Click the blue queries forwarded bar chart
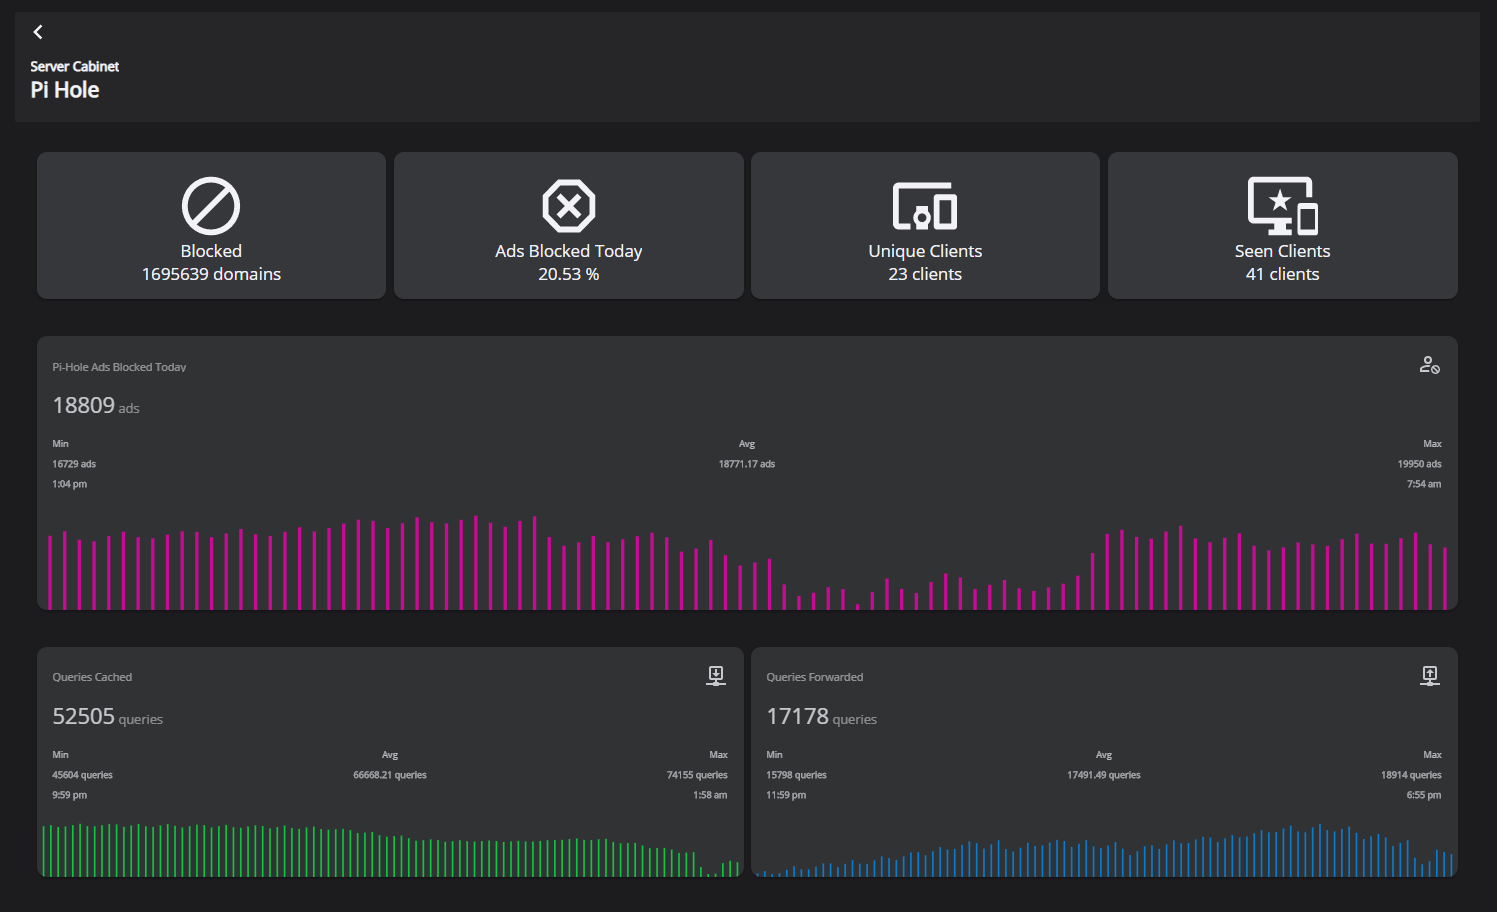This screenshot has width=1497, height=912. point(1104,851)
